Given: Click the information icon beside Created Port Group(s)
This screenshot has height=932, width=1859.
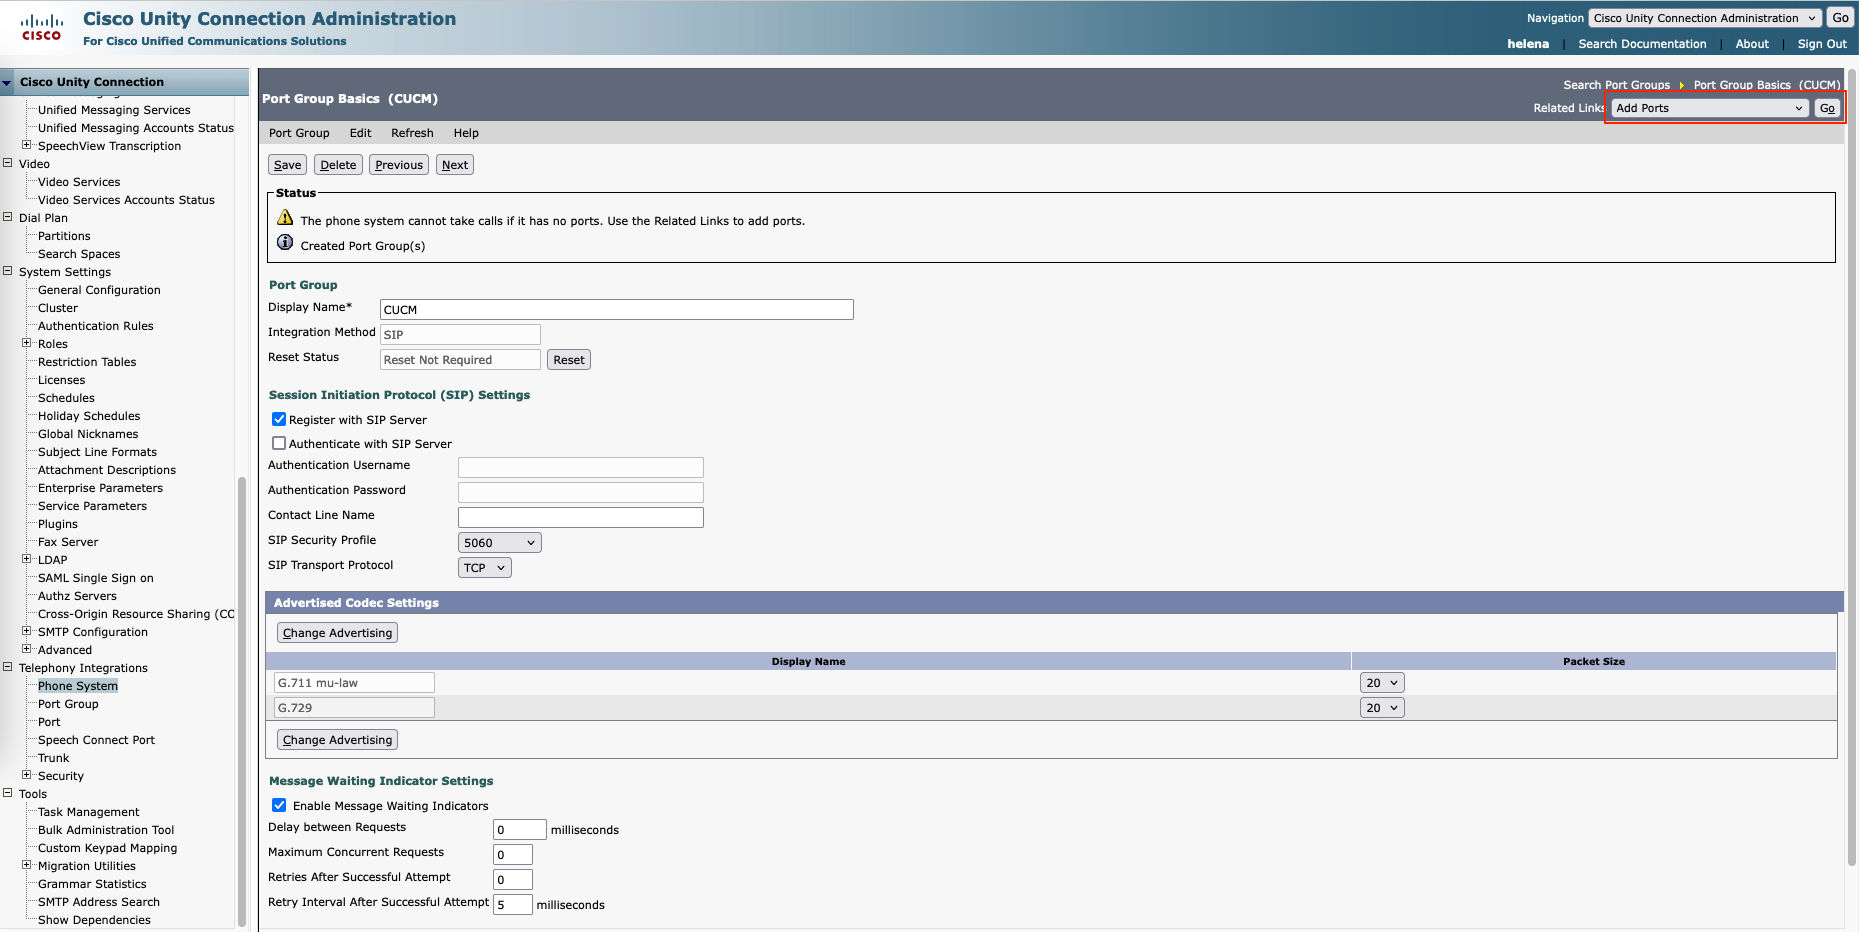Looking at the screenshot, I should click(285, 243).
